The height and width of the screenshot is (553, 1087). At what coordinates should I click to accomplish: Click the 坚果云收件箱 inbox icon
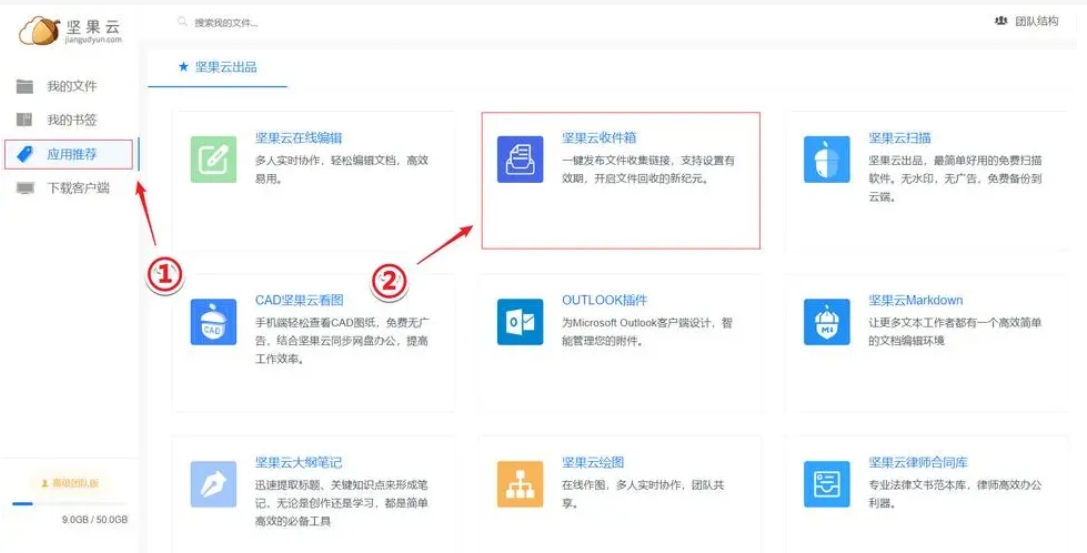tap(520, 159)
